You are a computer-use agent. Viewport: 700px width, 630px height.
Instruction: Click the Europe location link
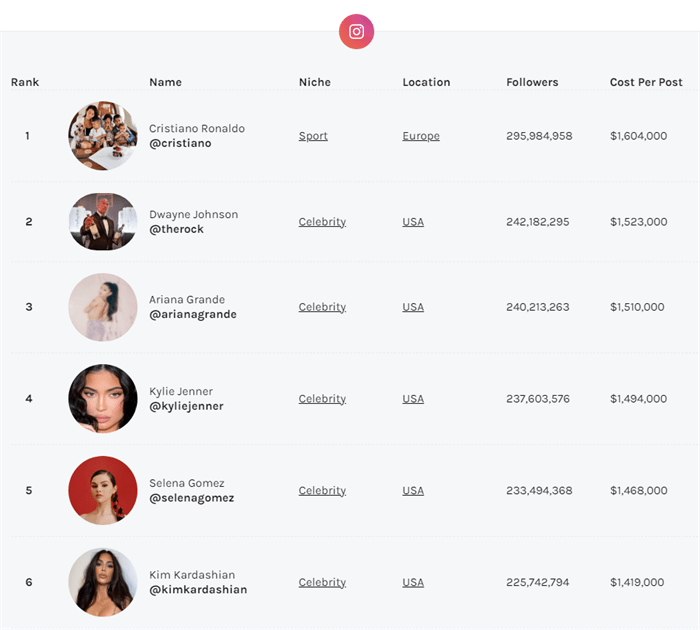421,136
